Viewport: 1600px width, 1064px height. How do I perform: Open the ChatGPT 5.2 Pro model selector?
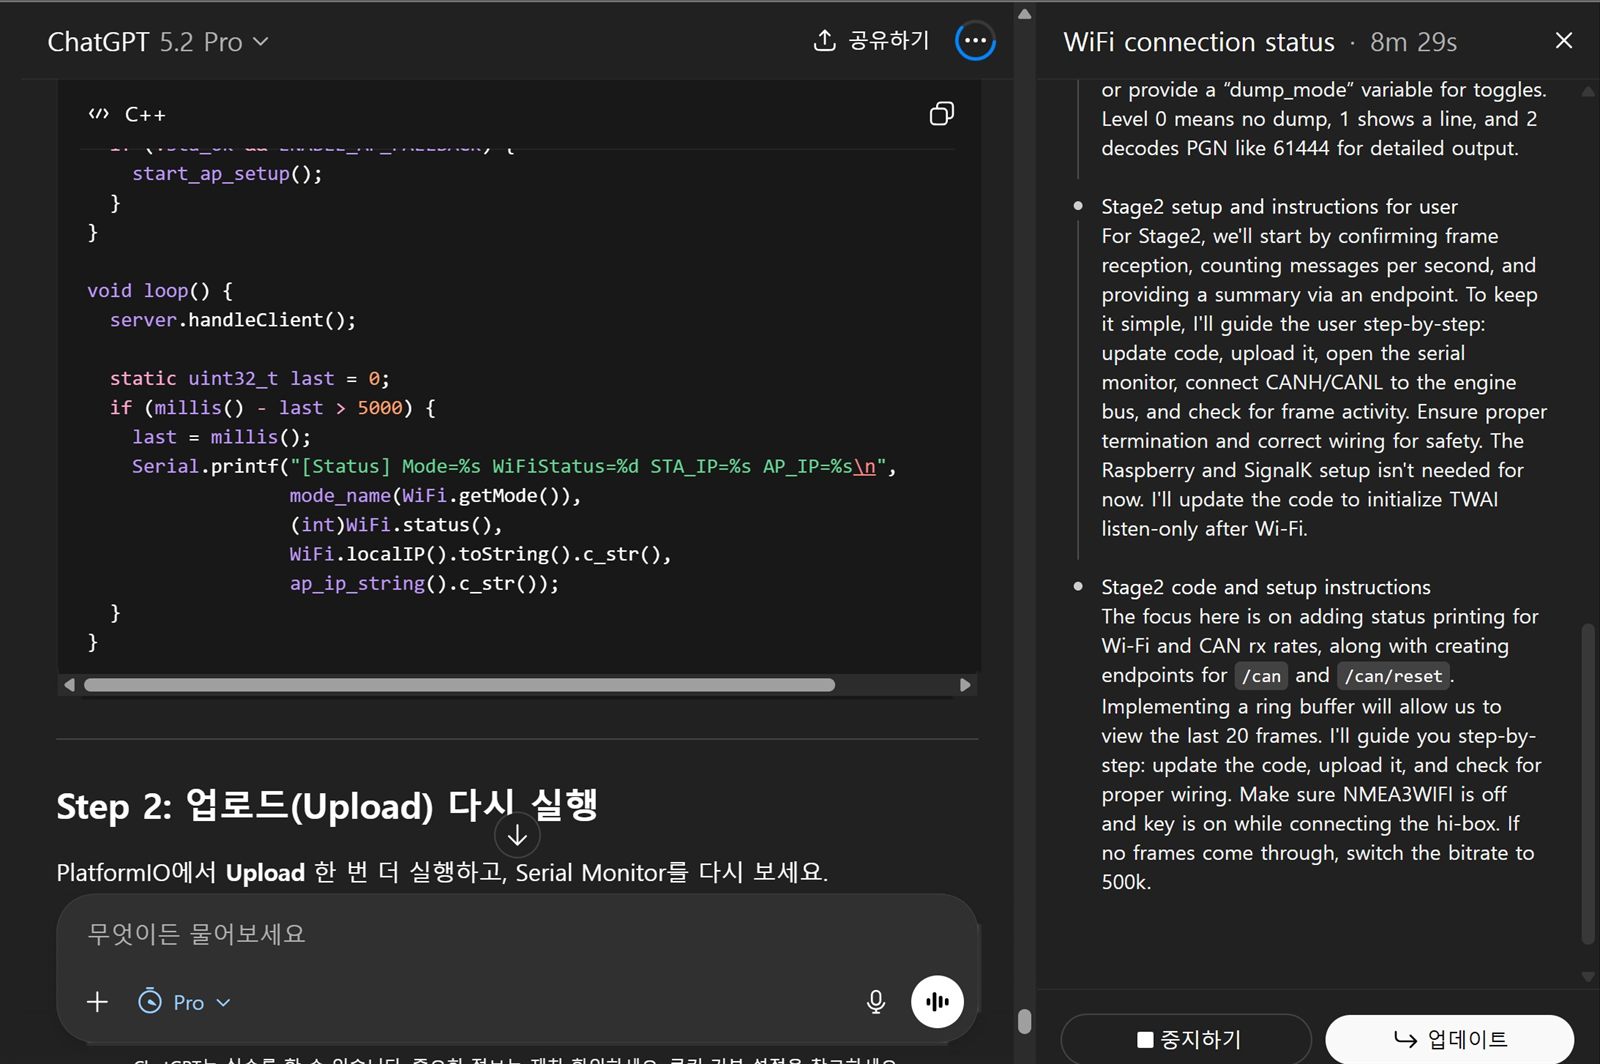(x=157, y=41)
